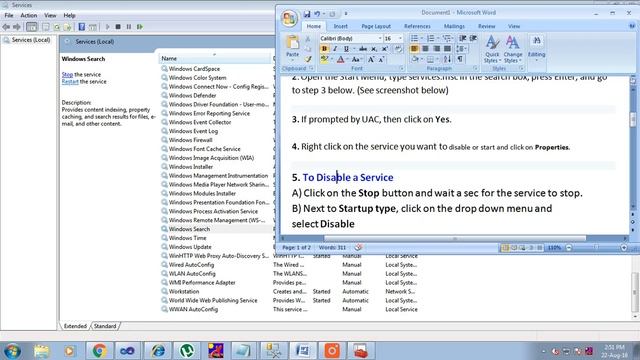Open the Editing dropdown
This screenshot has width=640, height=360.
[x=536, y=48]
